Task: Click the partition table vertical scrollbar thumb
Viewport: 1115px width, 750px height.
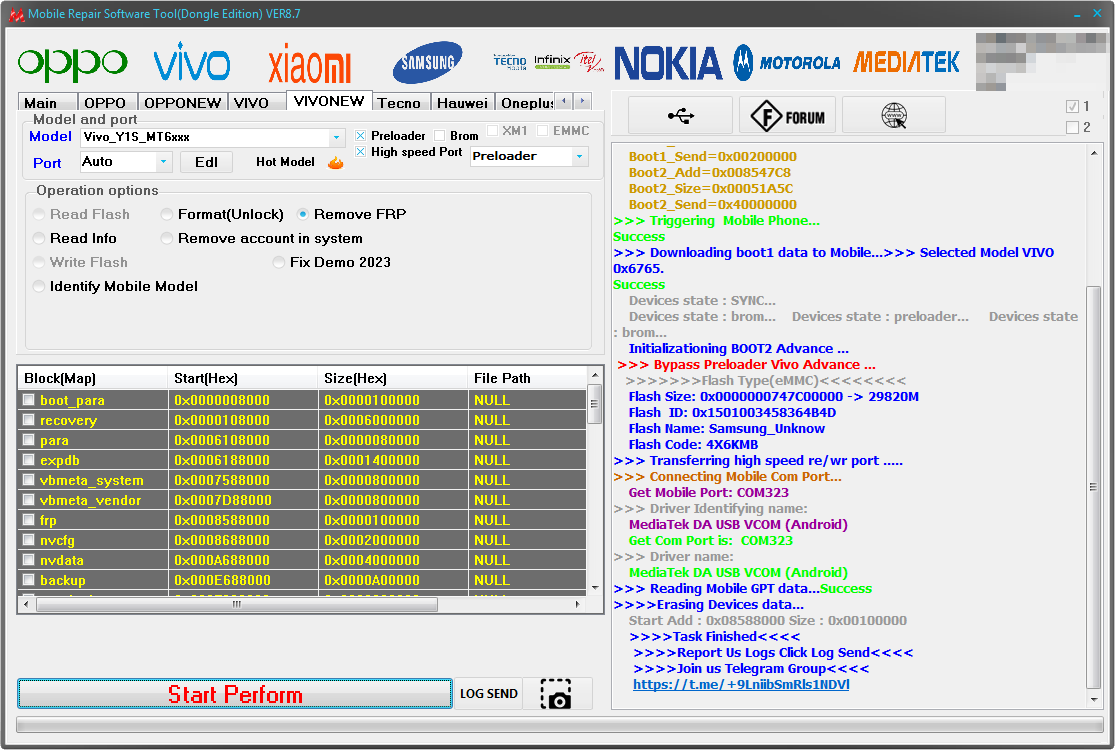Action: coord(595,404)
